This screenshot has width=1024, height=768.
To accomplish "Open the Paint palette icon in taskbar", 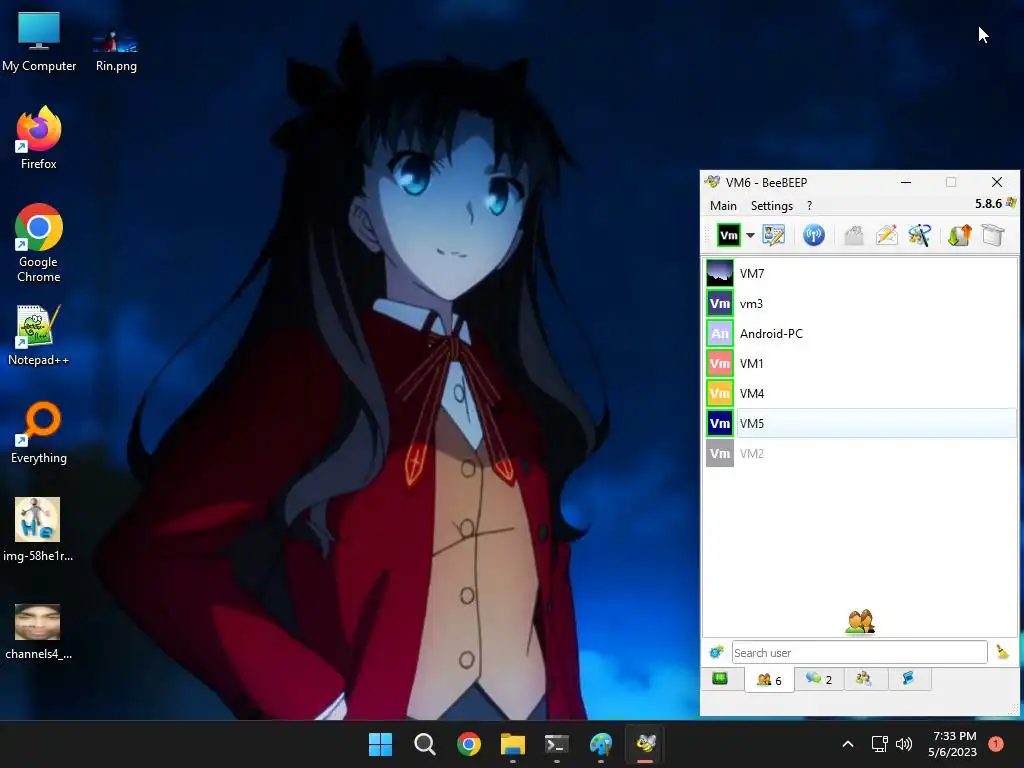I will coord(601,744).
